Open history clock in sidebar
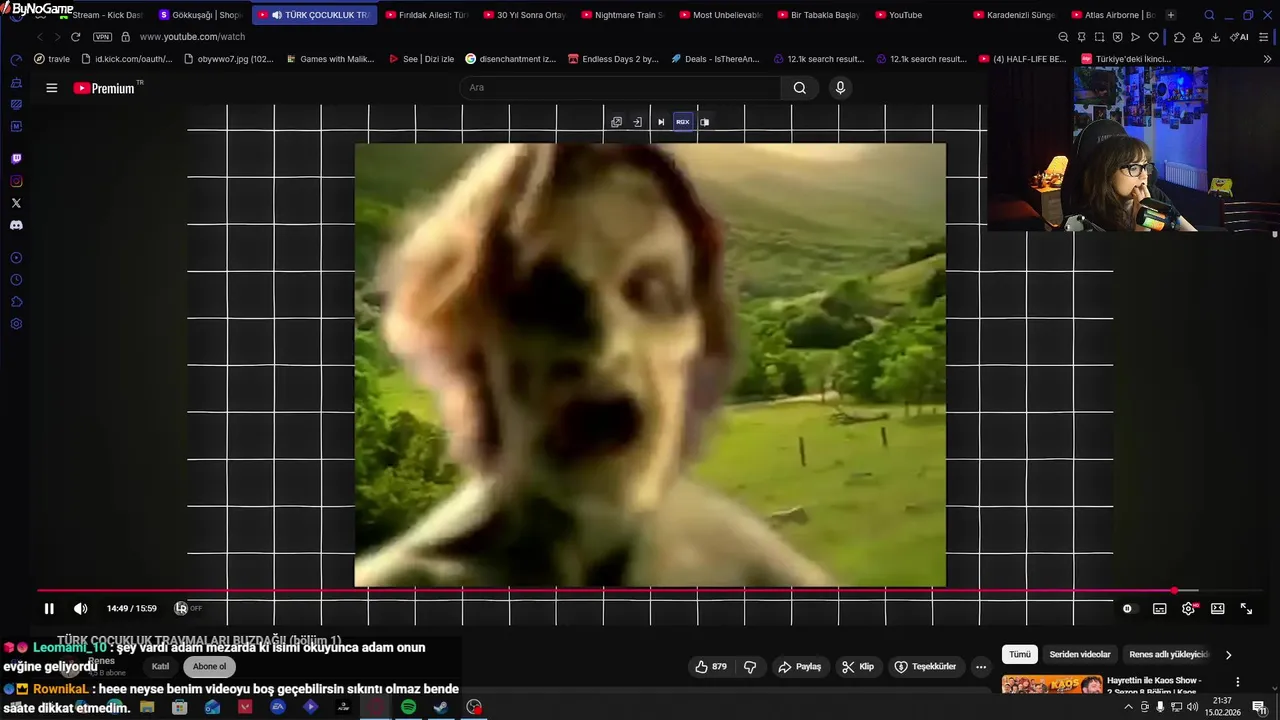The height and width of the screenshot is (720, 1280). [16, 280]
